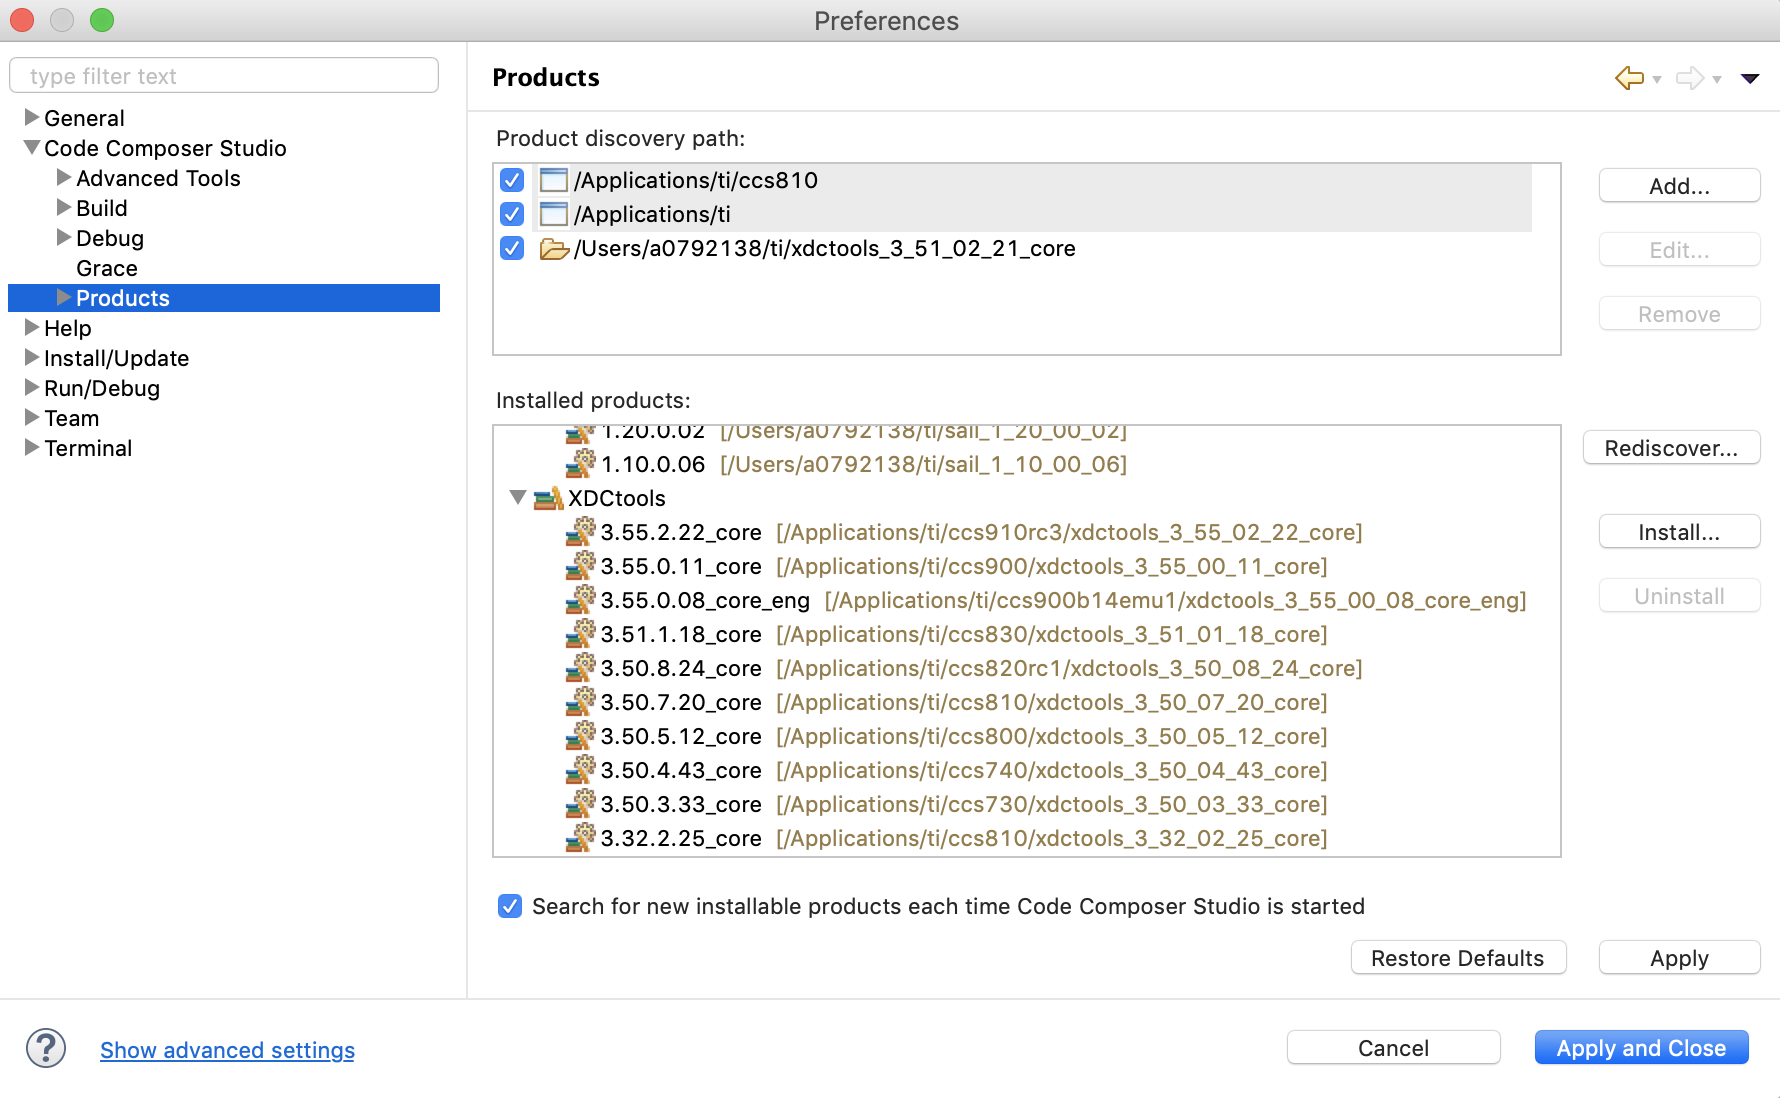Image resolution: width=1780 pixels, height=1098 pixels.
Task: Click the Rediscover... button
Action: 1672,448
